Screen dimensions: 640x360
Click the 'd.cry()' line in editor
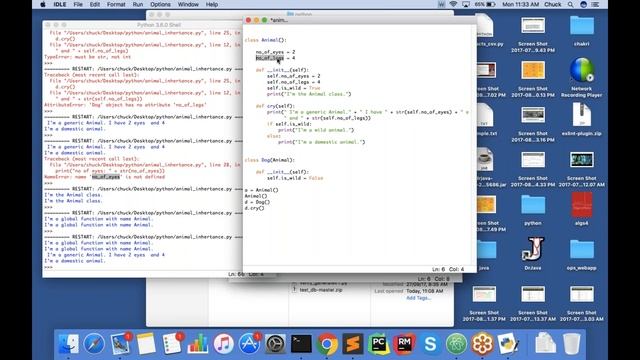point(254,208)
